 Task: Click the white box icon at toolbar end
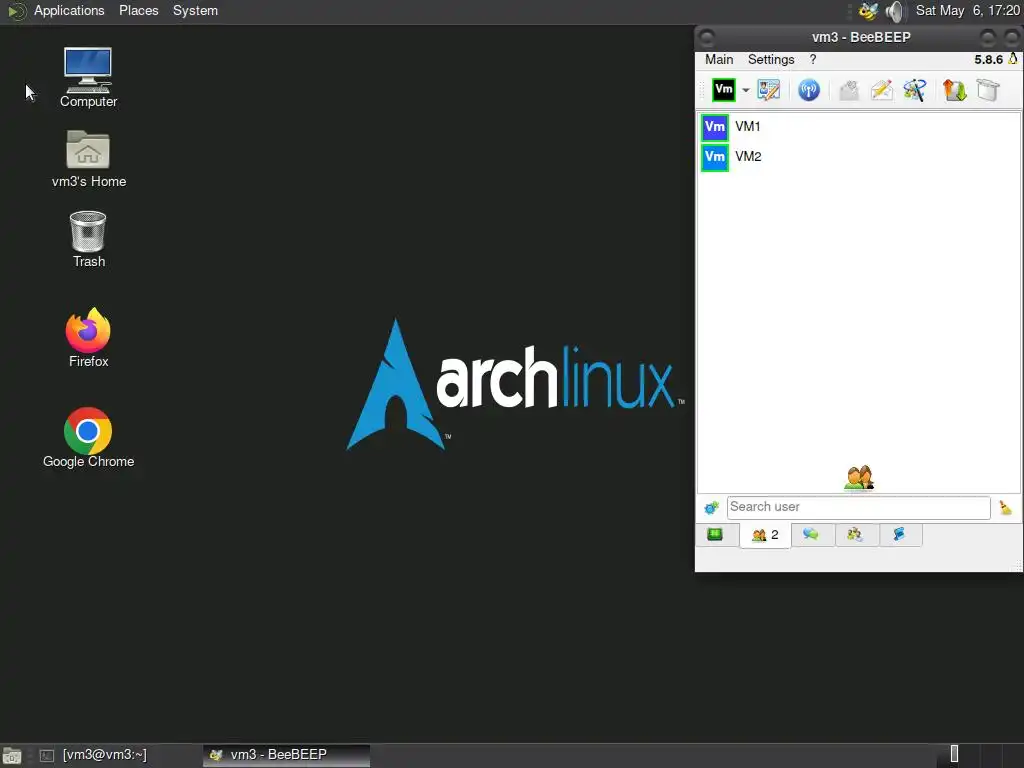click(988, 89)
